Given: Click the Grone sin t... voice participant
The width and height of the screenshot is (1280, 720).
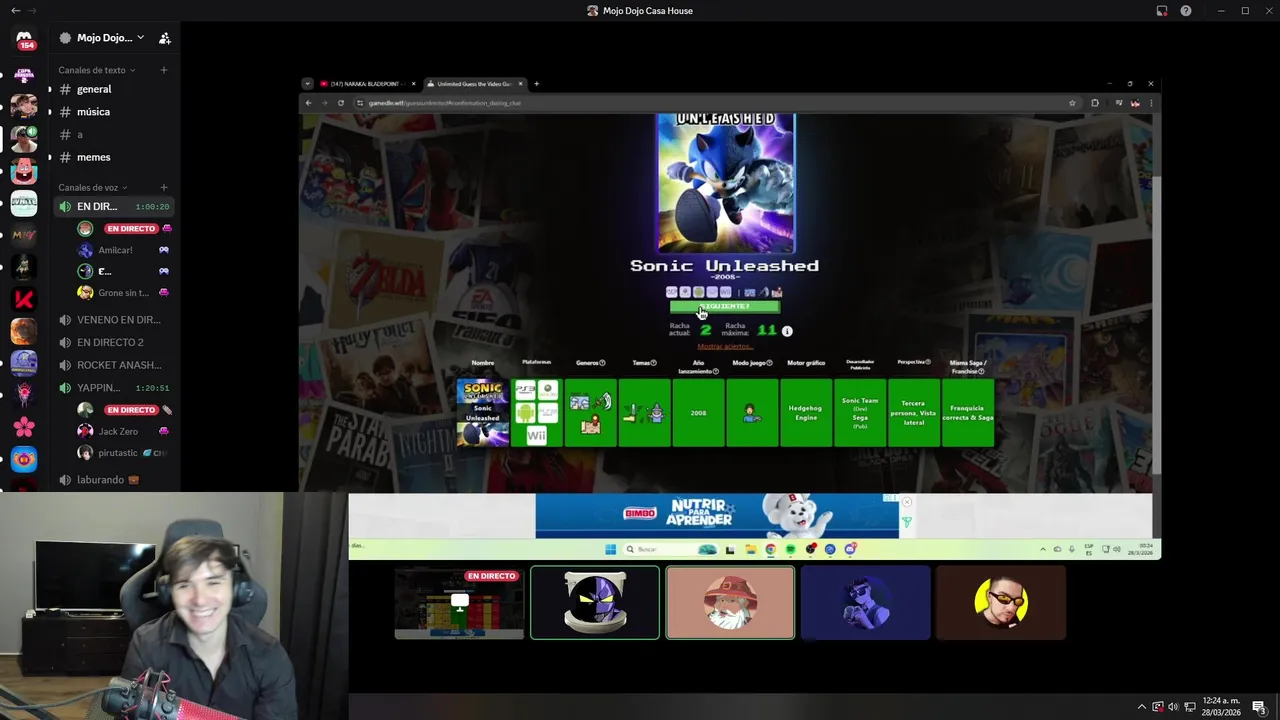Looking at the screenshot, I should click(x=124, y=292).
